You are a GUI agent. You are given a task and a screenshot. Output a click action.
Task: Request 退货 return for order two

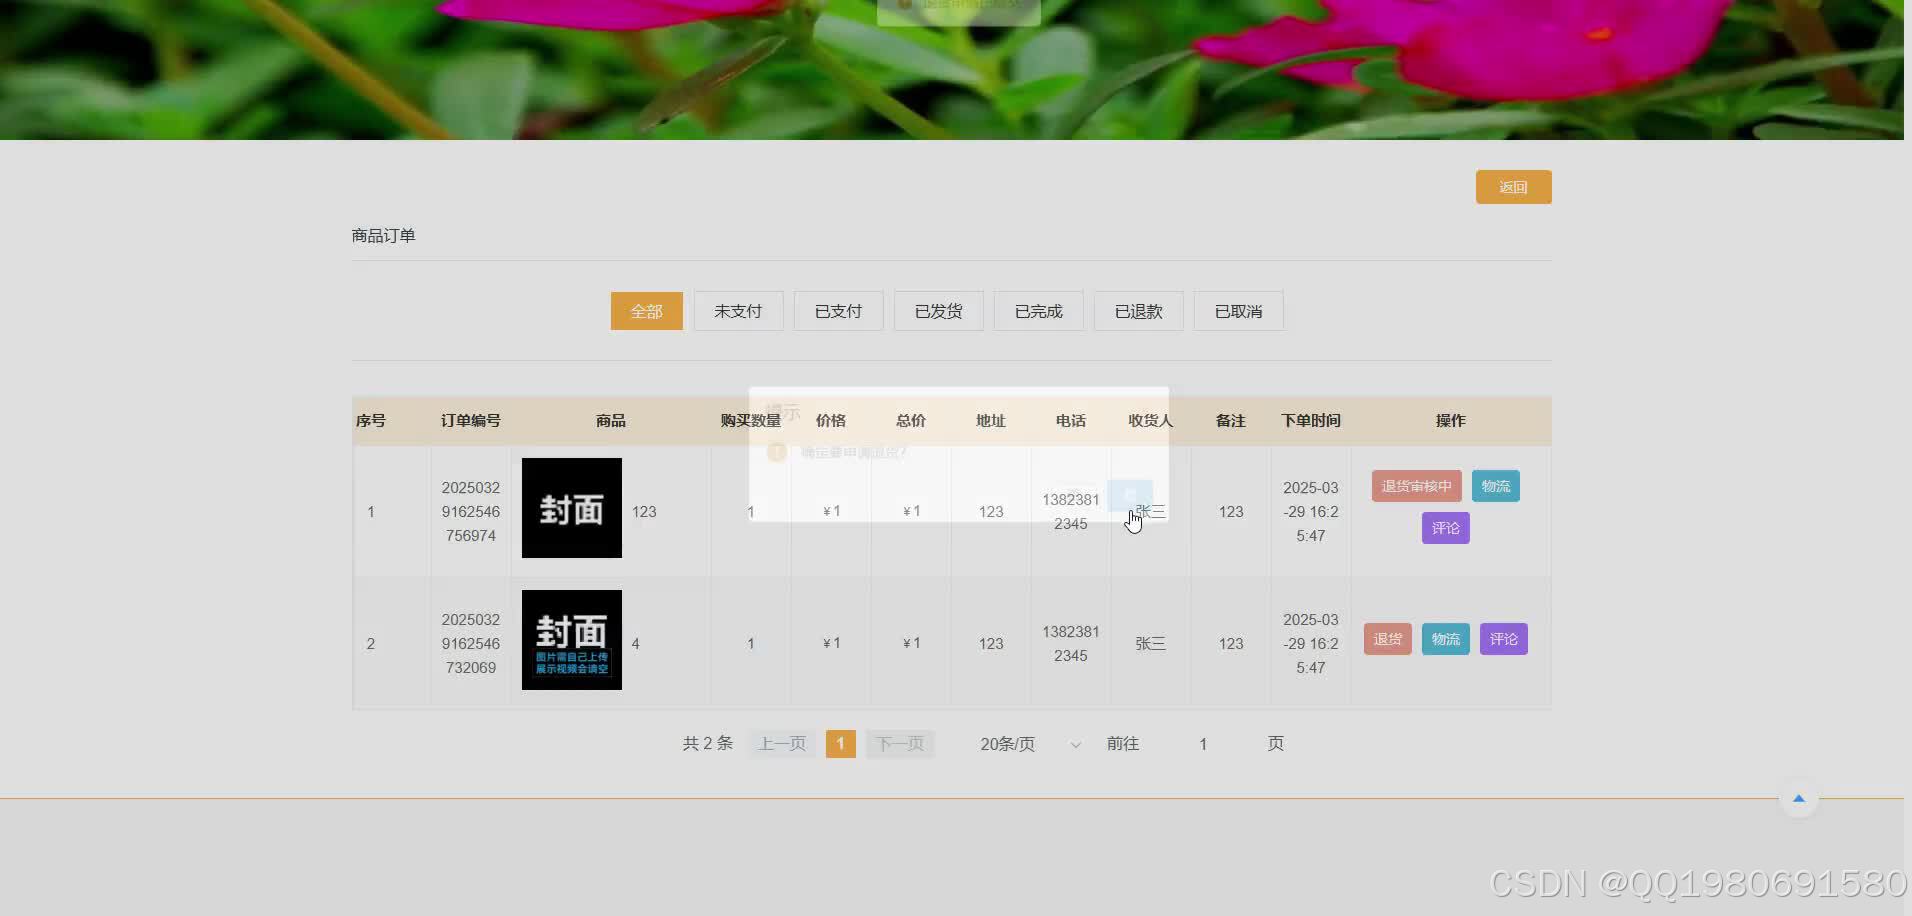point(1387,638)
